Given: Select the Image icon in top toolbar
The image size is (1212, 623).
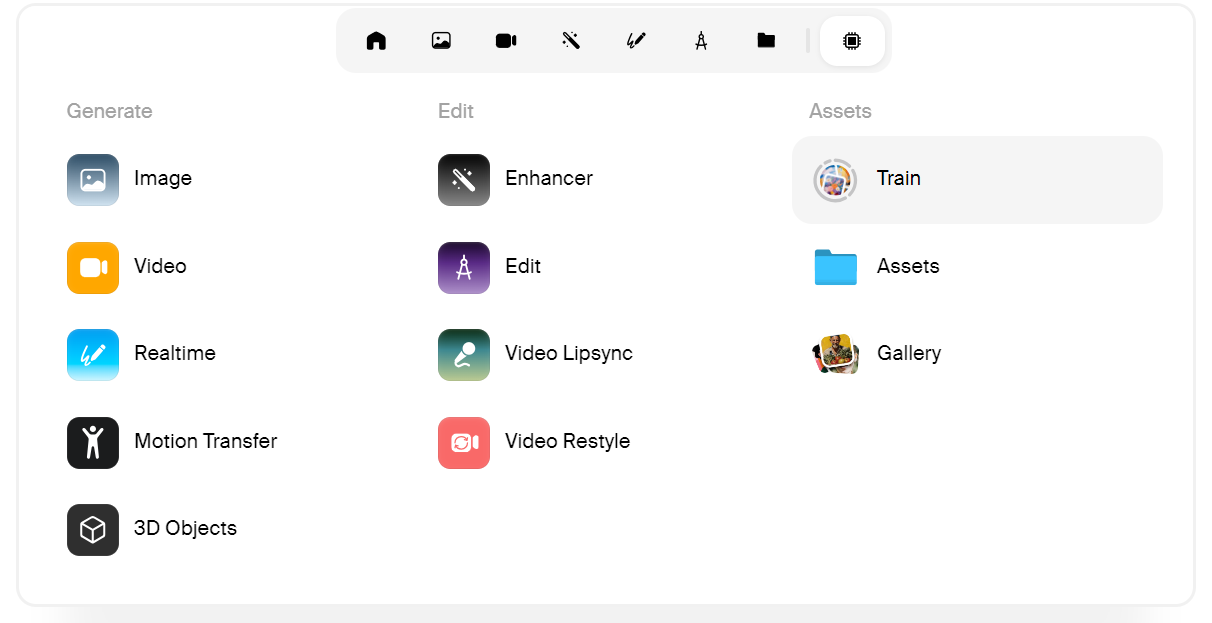Looking at the screenshot, I should tap(441, 41).
